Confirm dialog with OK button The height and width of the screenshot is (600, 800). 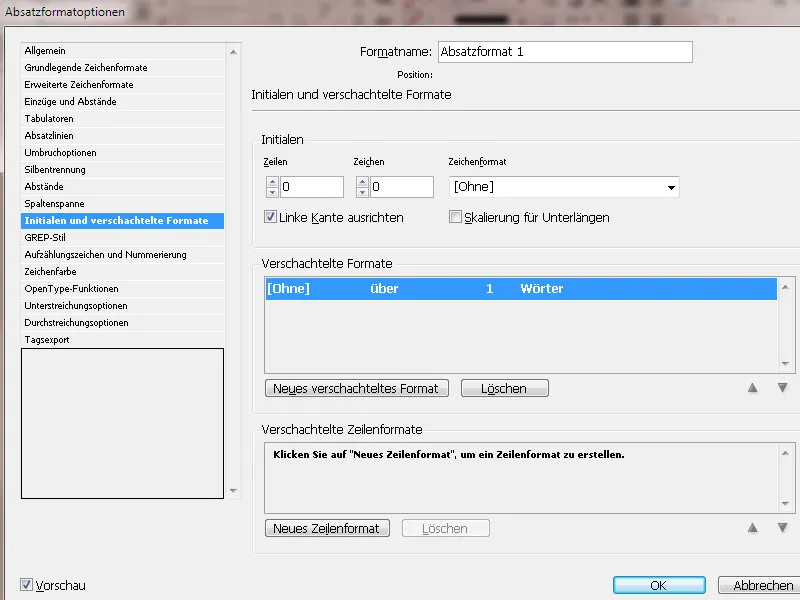coord(659,585)
